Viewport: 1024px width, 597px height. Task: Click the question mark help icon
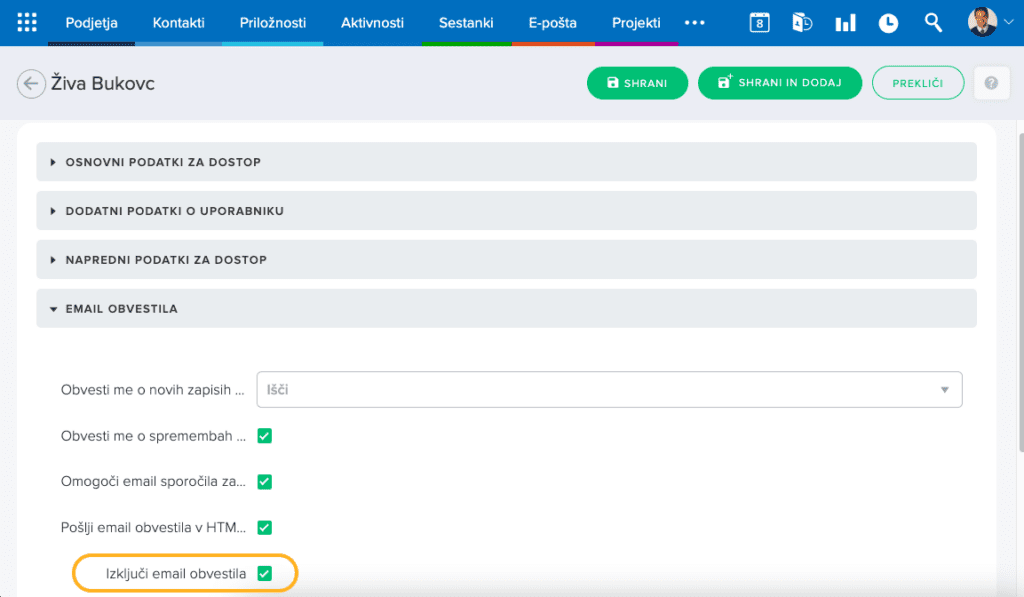pyautogui.click(x=991, y=84)
